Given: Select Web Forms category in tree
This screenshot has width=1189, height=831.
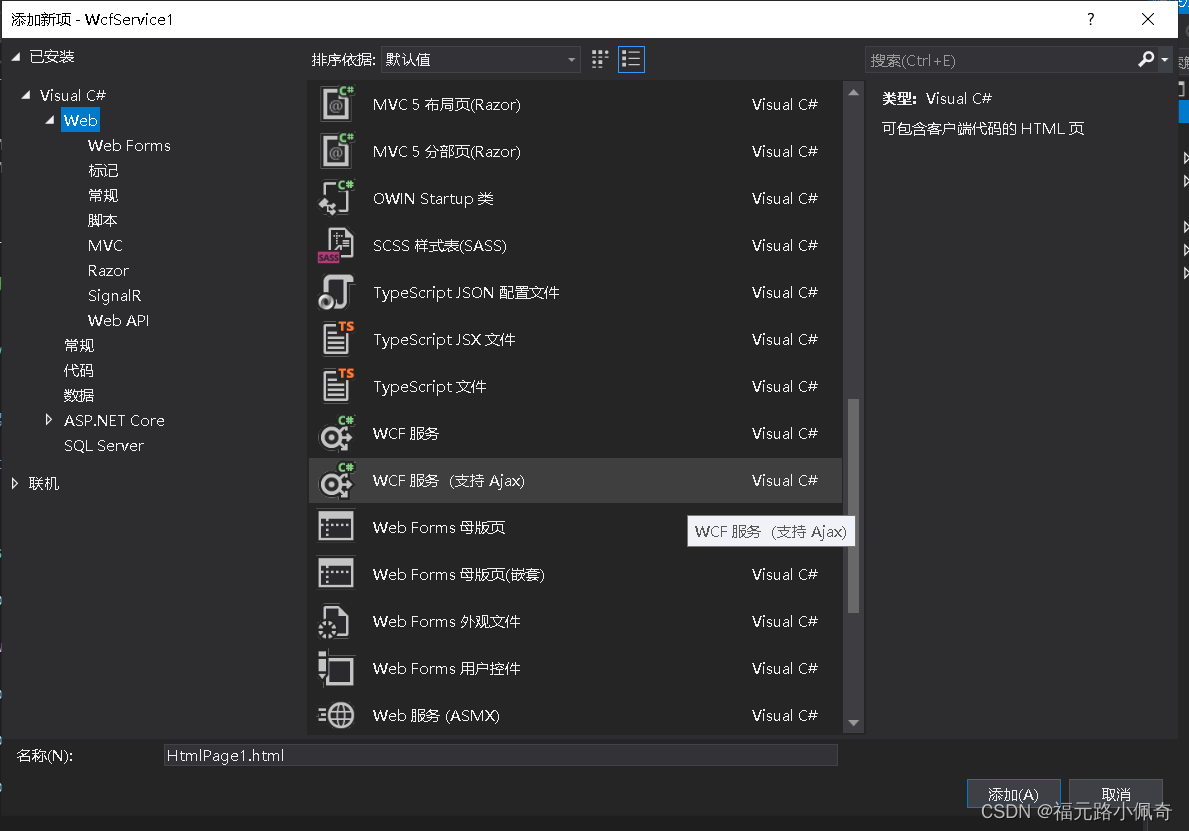Looking at the screenshot, I should point(129,145).
